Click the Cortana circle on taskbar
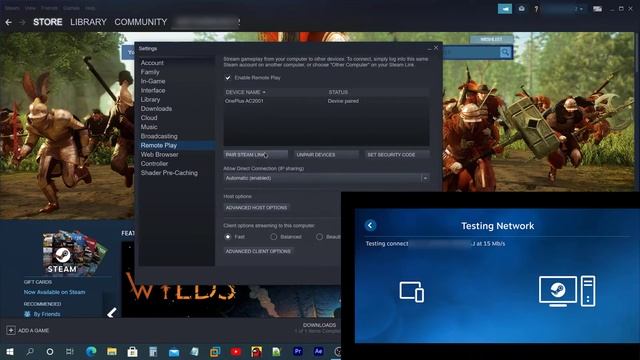This screenshot has height=360, width=640. [x=50, y=351]
